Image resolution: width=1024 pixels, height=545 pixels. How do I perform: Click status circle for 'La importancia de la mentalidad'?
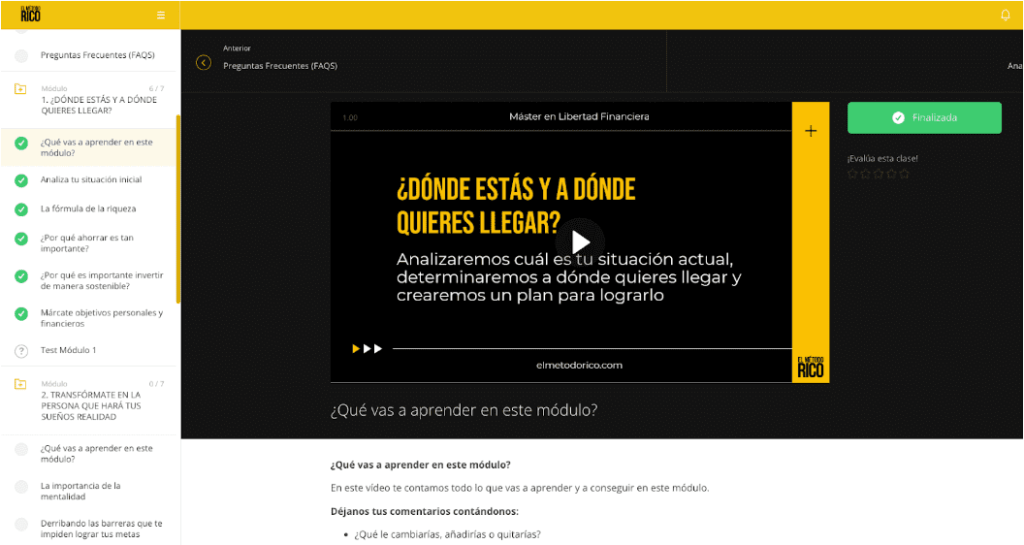22,487
